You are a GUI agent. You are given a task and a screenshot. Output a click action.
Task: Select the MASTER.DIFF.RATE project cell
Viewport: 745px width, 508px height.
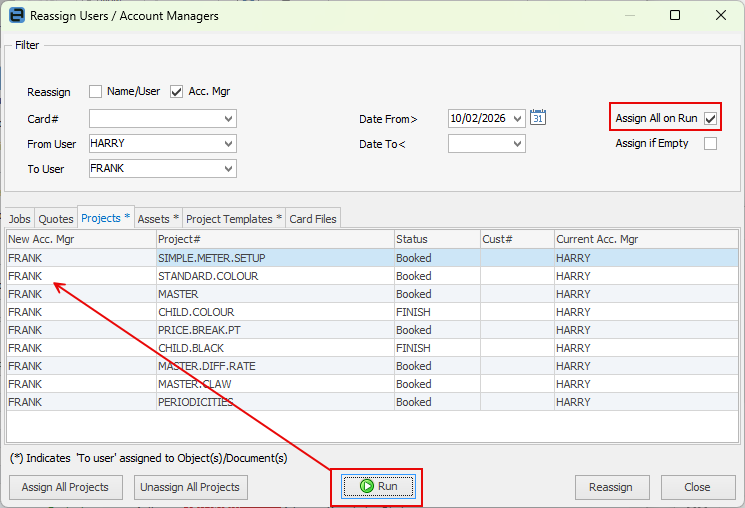pos(275,366)
